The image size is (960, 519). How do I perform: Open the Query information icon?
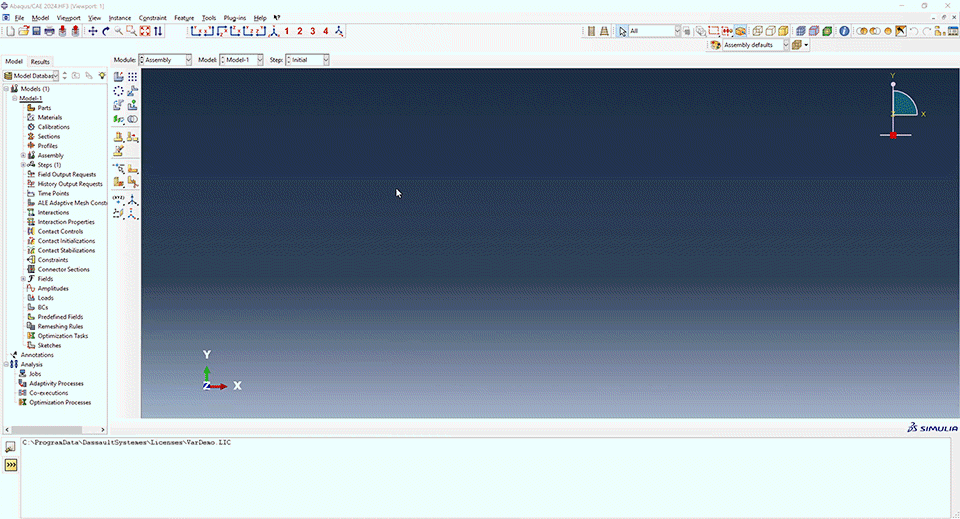[844, 31]
